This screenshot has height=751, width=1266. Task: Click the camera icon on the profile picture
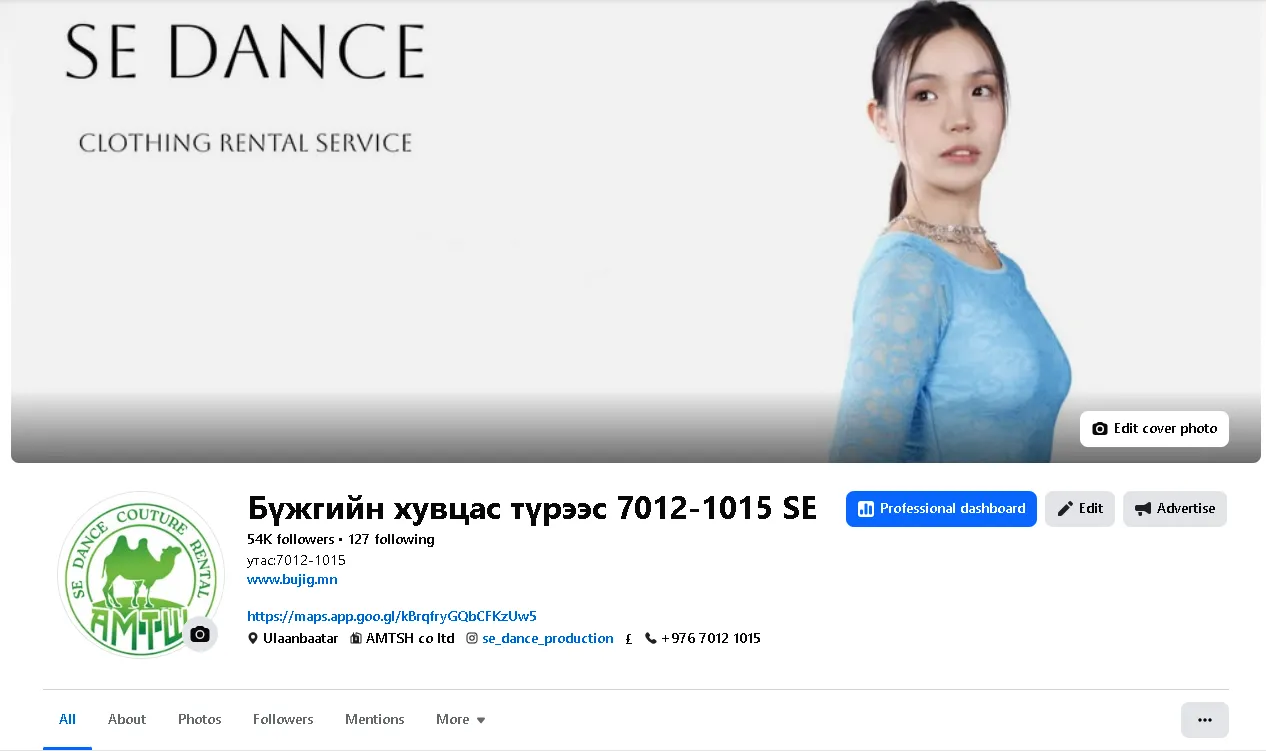[x=200, y=634]
